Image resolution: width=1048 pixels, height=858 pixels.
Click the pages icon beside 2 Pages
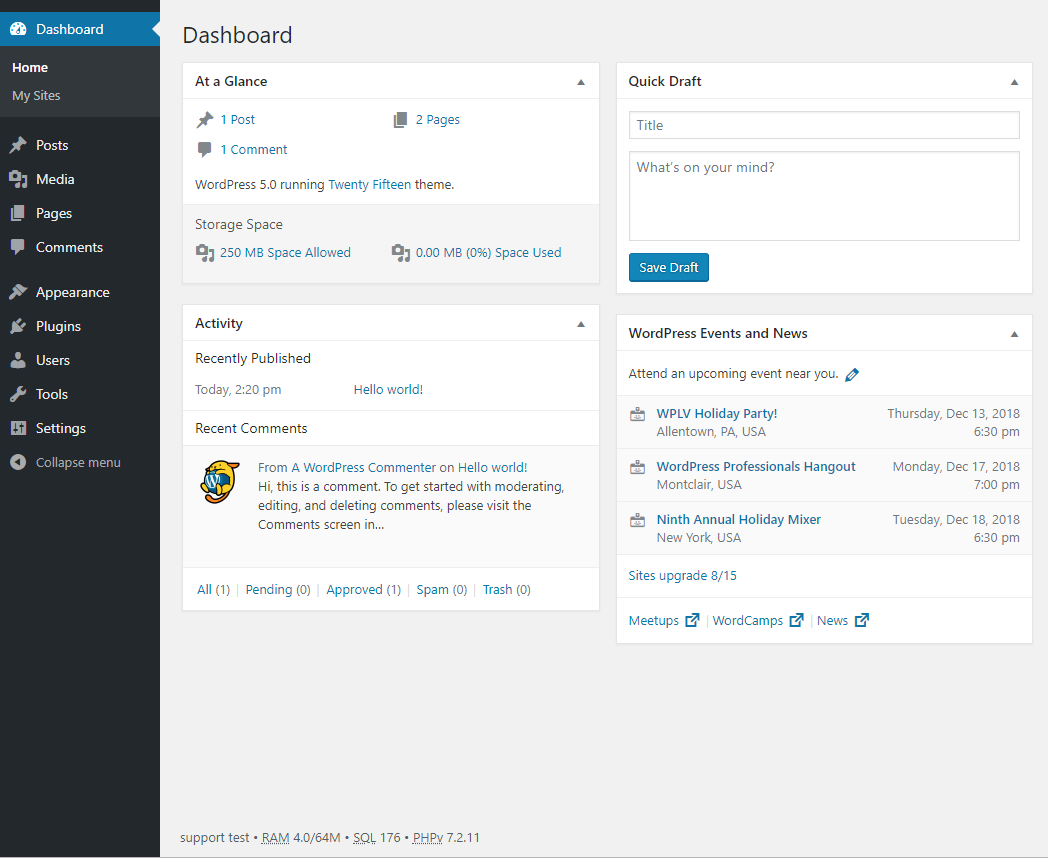pyautogui.click(x=400, y=120)
